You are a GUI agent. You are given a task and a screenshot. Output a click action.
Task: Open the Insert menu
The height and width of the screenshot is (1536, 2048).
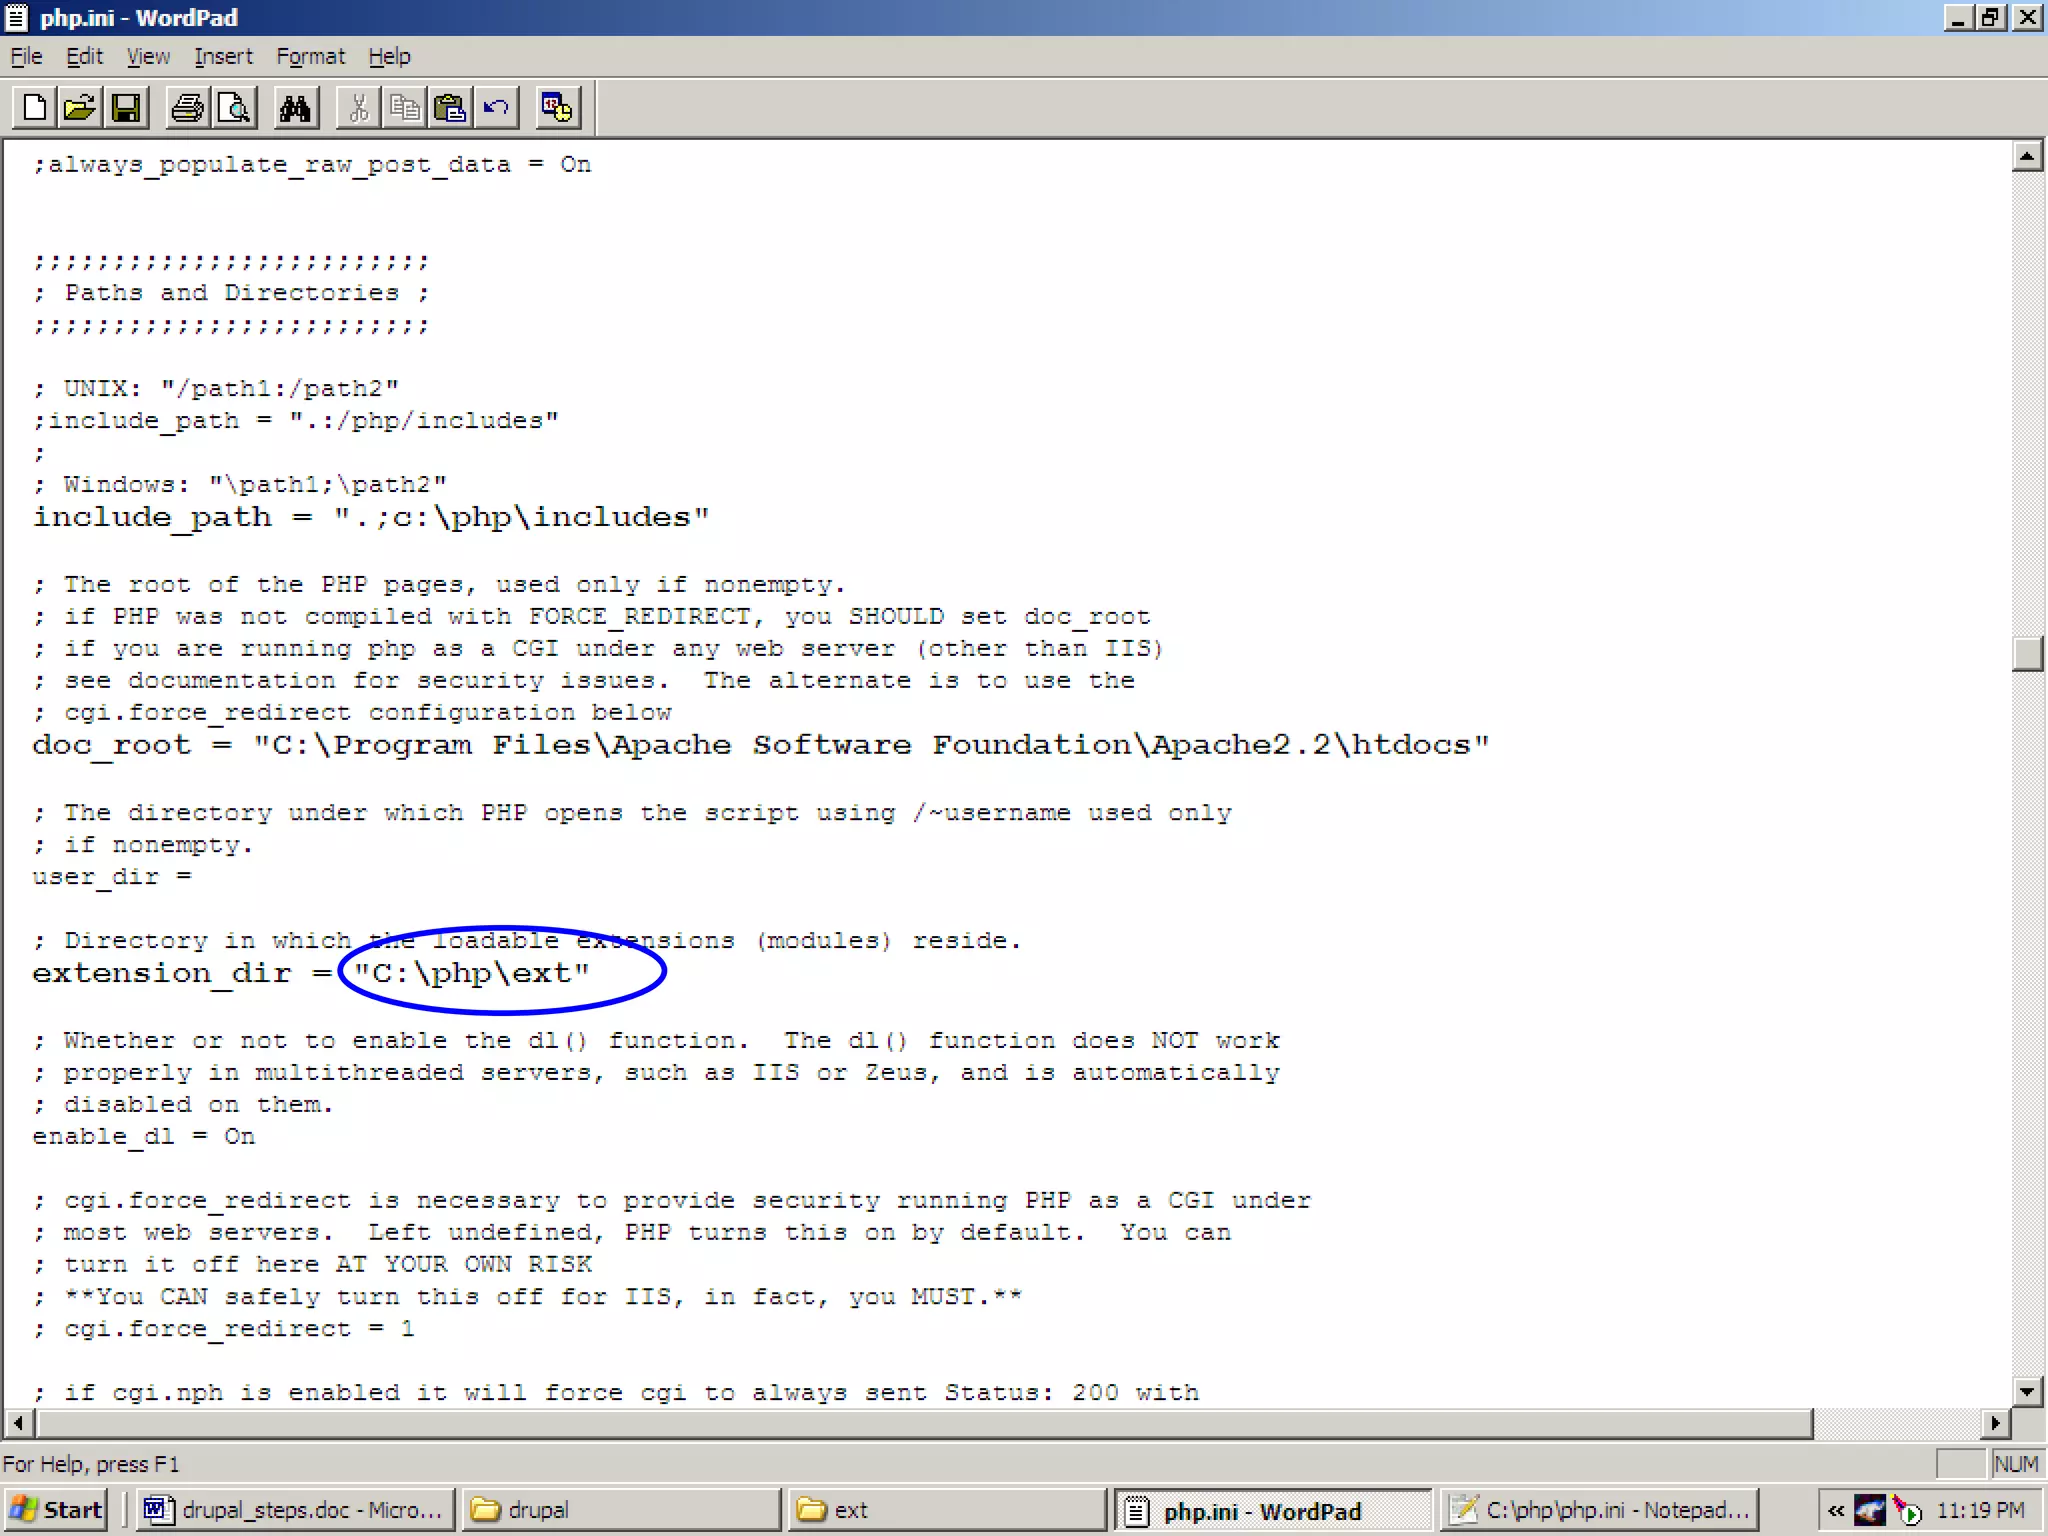[223, 57]
